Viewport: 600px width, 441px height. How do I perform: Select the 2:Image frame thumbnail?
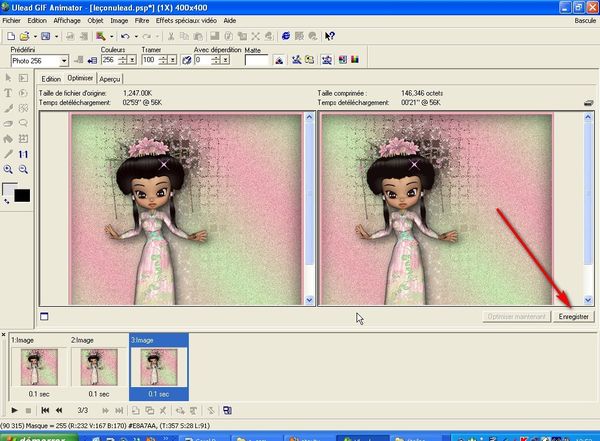coord(99,367)
